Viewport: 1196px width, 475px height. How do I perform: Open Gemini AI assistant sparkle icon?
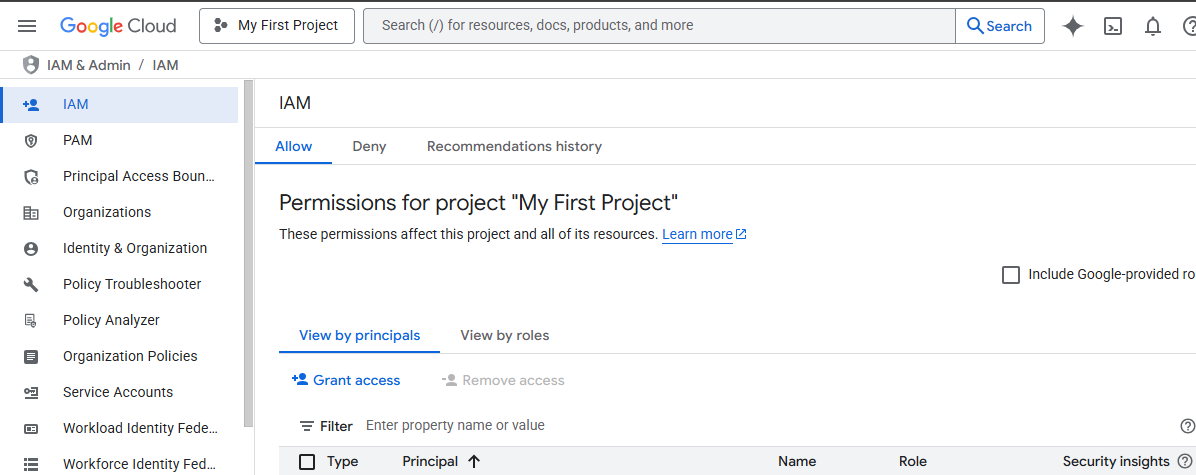pyautogui.click(x=1073, y=26)
